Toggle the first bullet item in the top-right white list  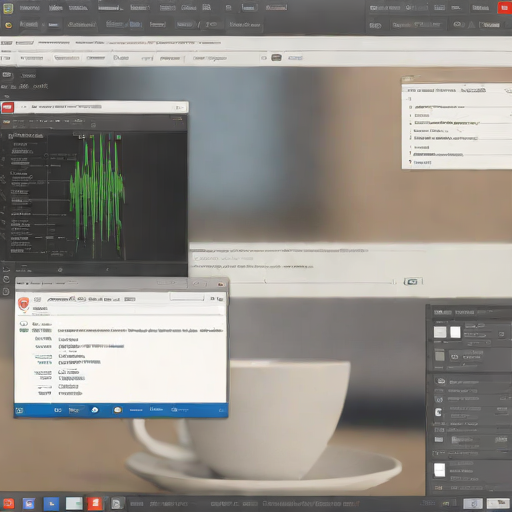tap(411, 107)
